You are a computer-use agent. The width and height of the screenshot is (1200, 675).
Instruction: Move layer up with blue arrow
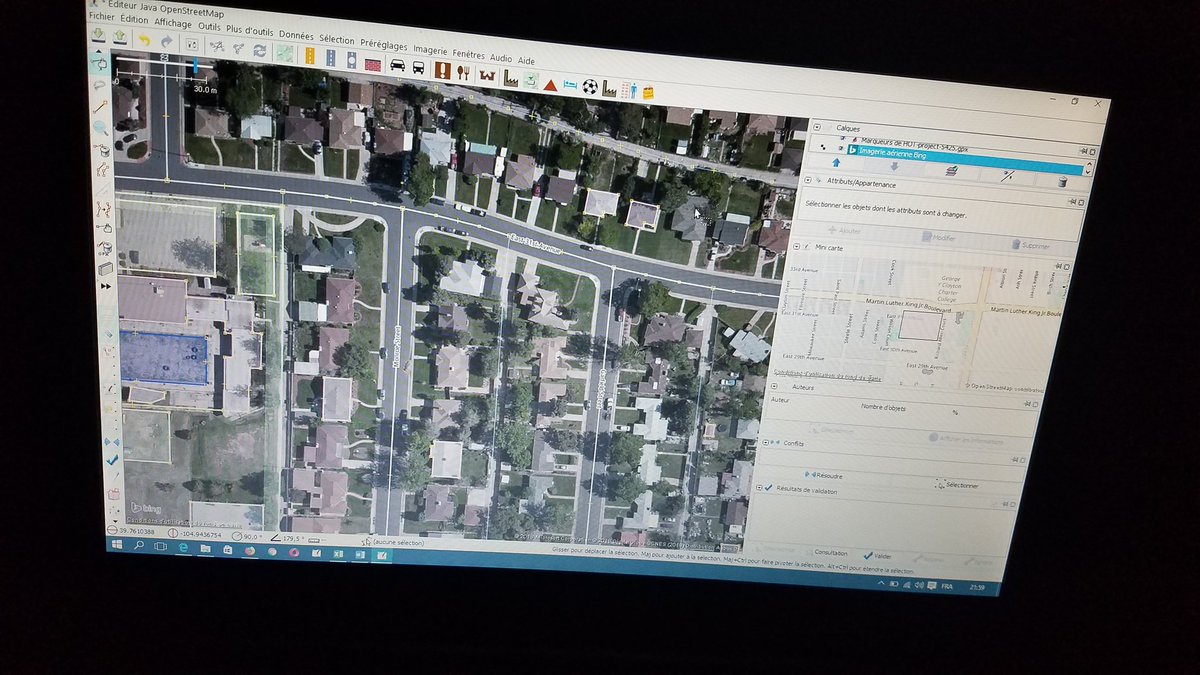point(836,163)
